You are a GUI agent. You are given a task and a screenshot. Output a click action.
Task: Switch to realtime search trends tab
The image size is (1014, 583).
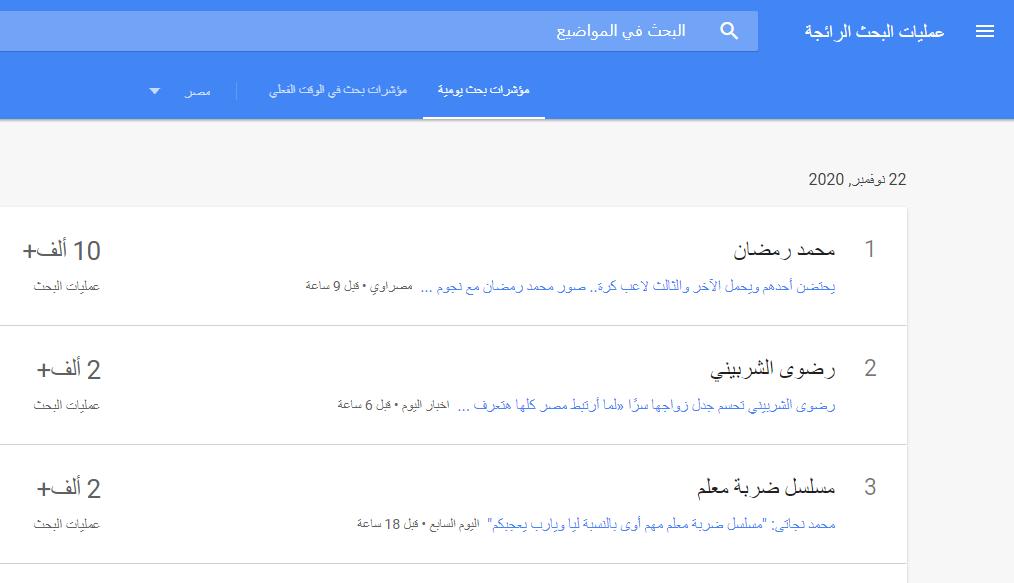[x=338, y=90]
